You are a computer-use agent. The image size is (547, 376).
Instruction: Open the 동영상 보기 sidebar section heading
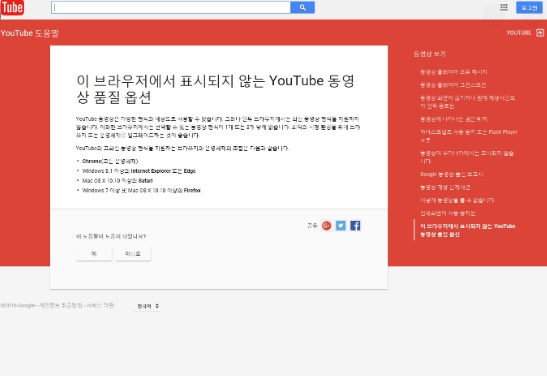click(x=429, y=54)
